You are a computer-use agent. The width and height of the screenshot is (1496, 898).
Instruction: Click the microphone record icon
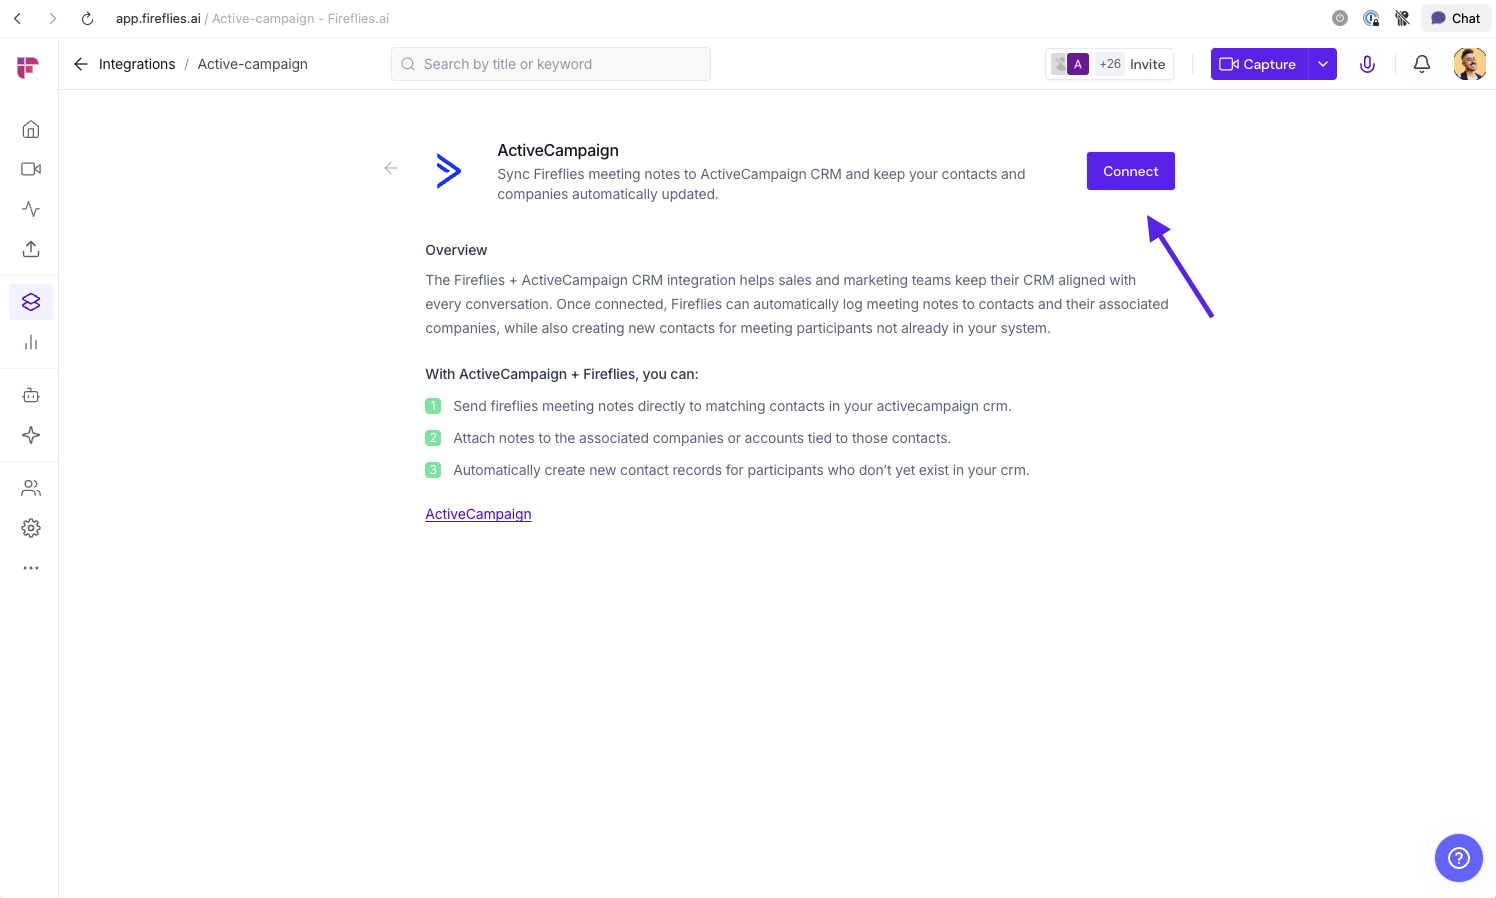[x=1367, y=64]
